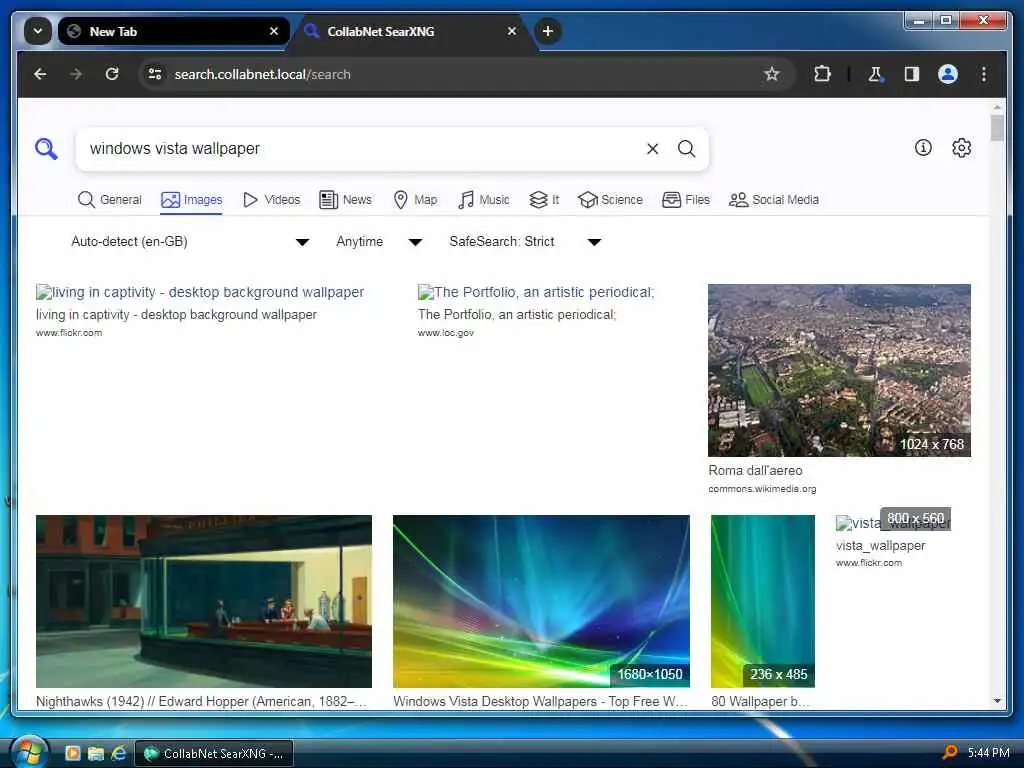Select the Images category
Image resolution: width=1024 pixels, height=768 pixels.
pos(191,200)
